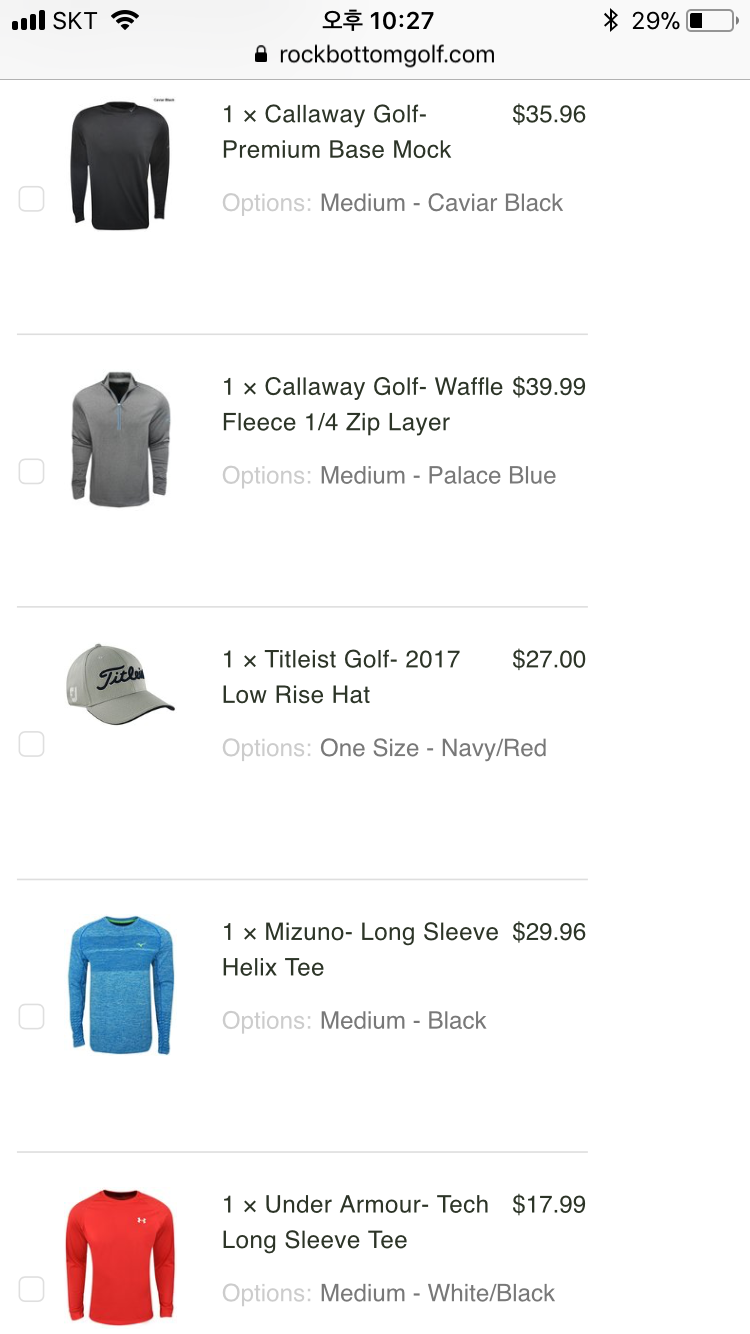Tap the battery indicator icon
750x1334 pixels.
click(x=711, y=20)
